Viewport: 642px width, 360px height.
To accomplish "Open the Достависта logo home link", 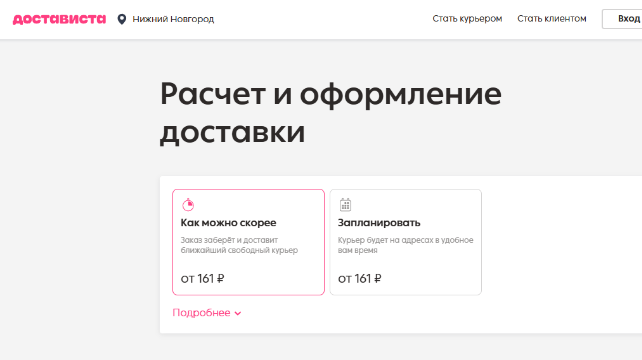I will [59, 19].
